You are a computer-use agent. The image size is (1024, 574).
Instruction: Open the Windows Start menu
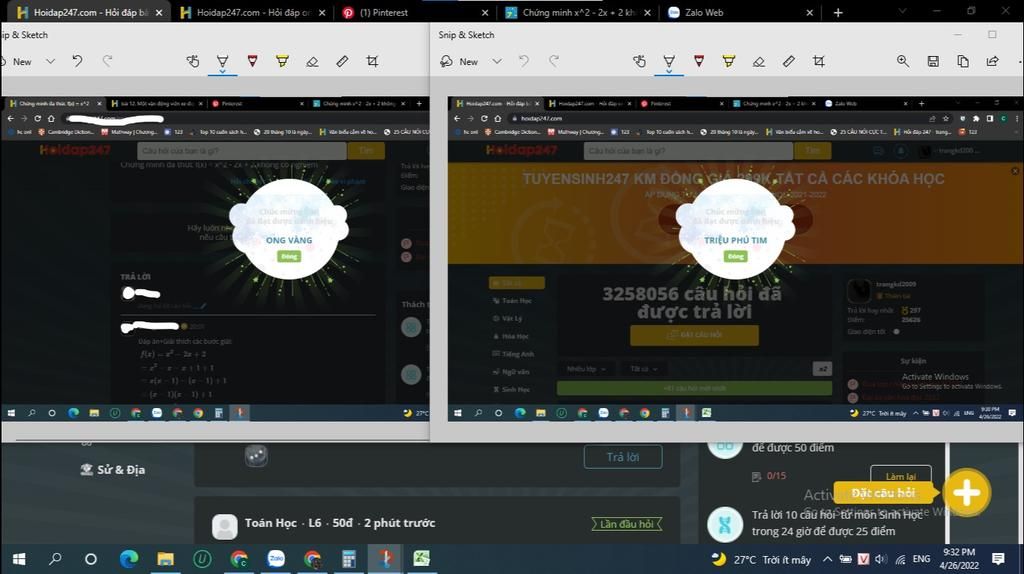pos(19,559)
